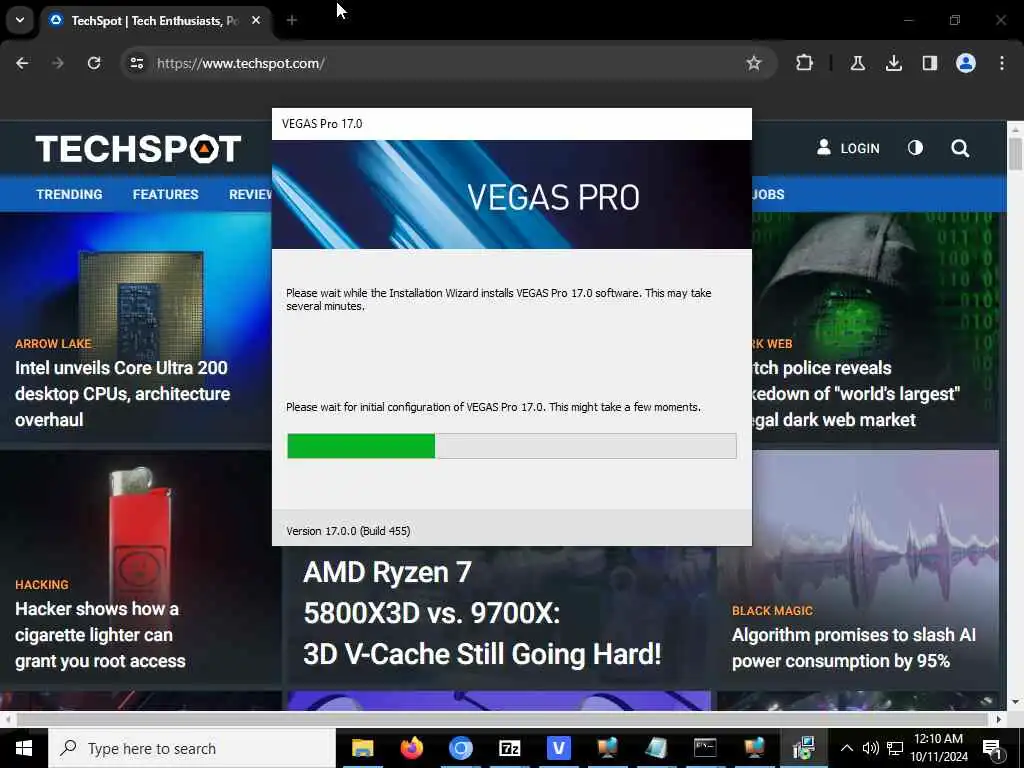Open the tab search dropdown arrow
This screenshot has height=768, width=1024.
(20, 20)
